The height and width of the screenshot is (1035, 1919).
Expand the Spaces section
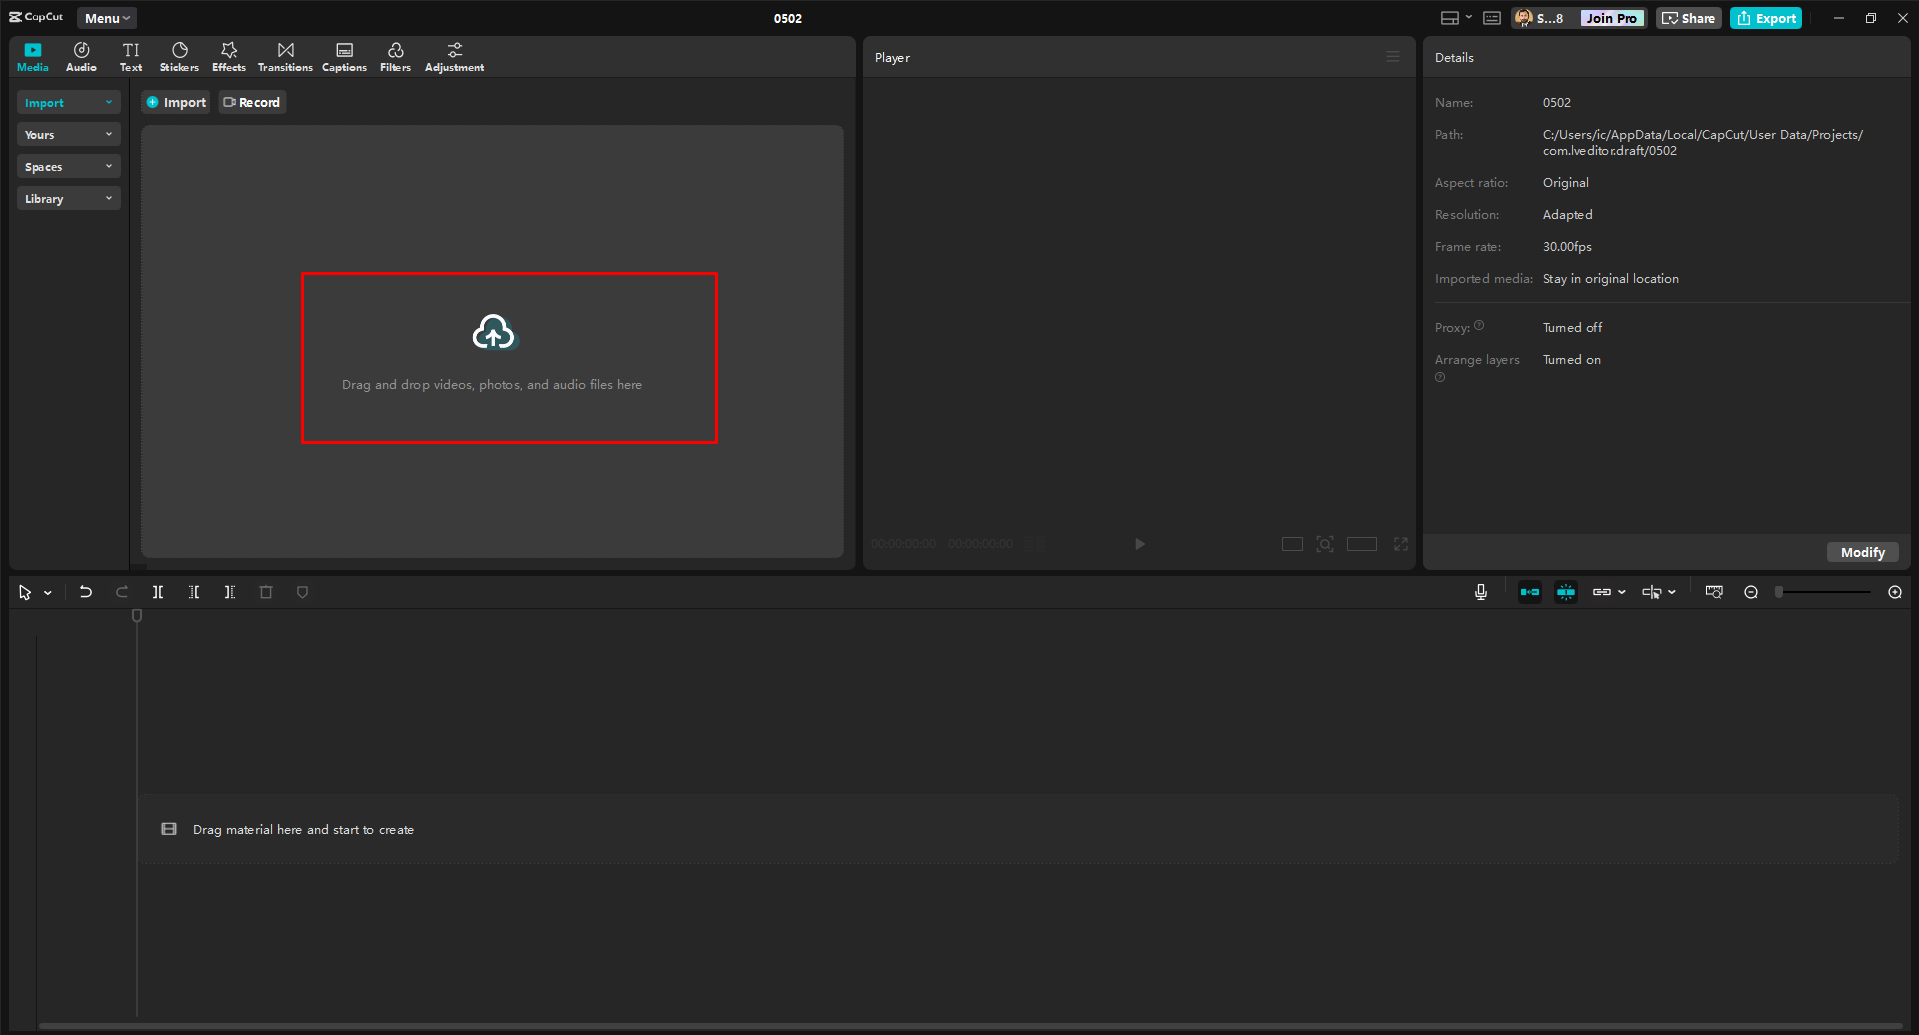coord(68,166)
